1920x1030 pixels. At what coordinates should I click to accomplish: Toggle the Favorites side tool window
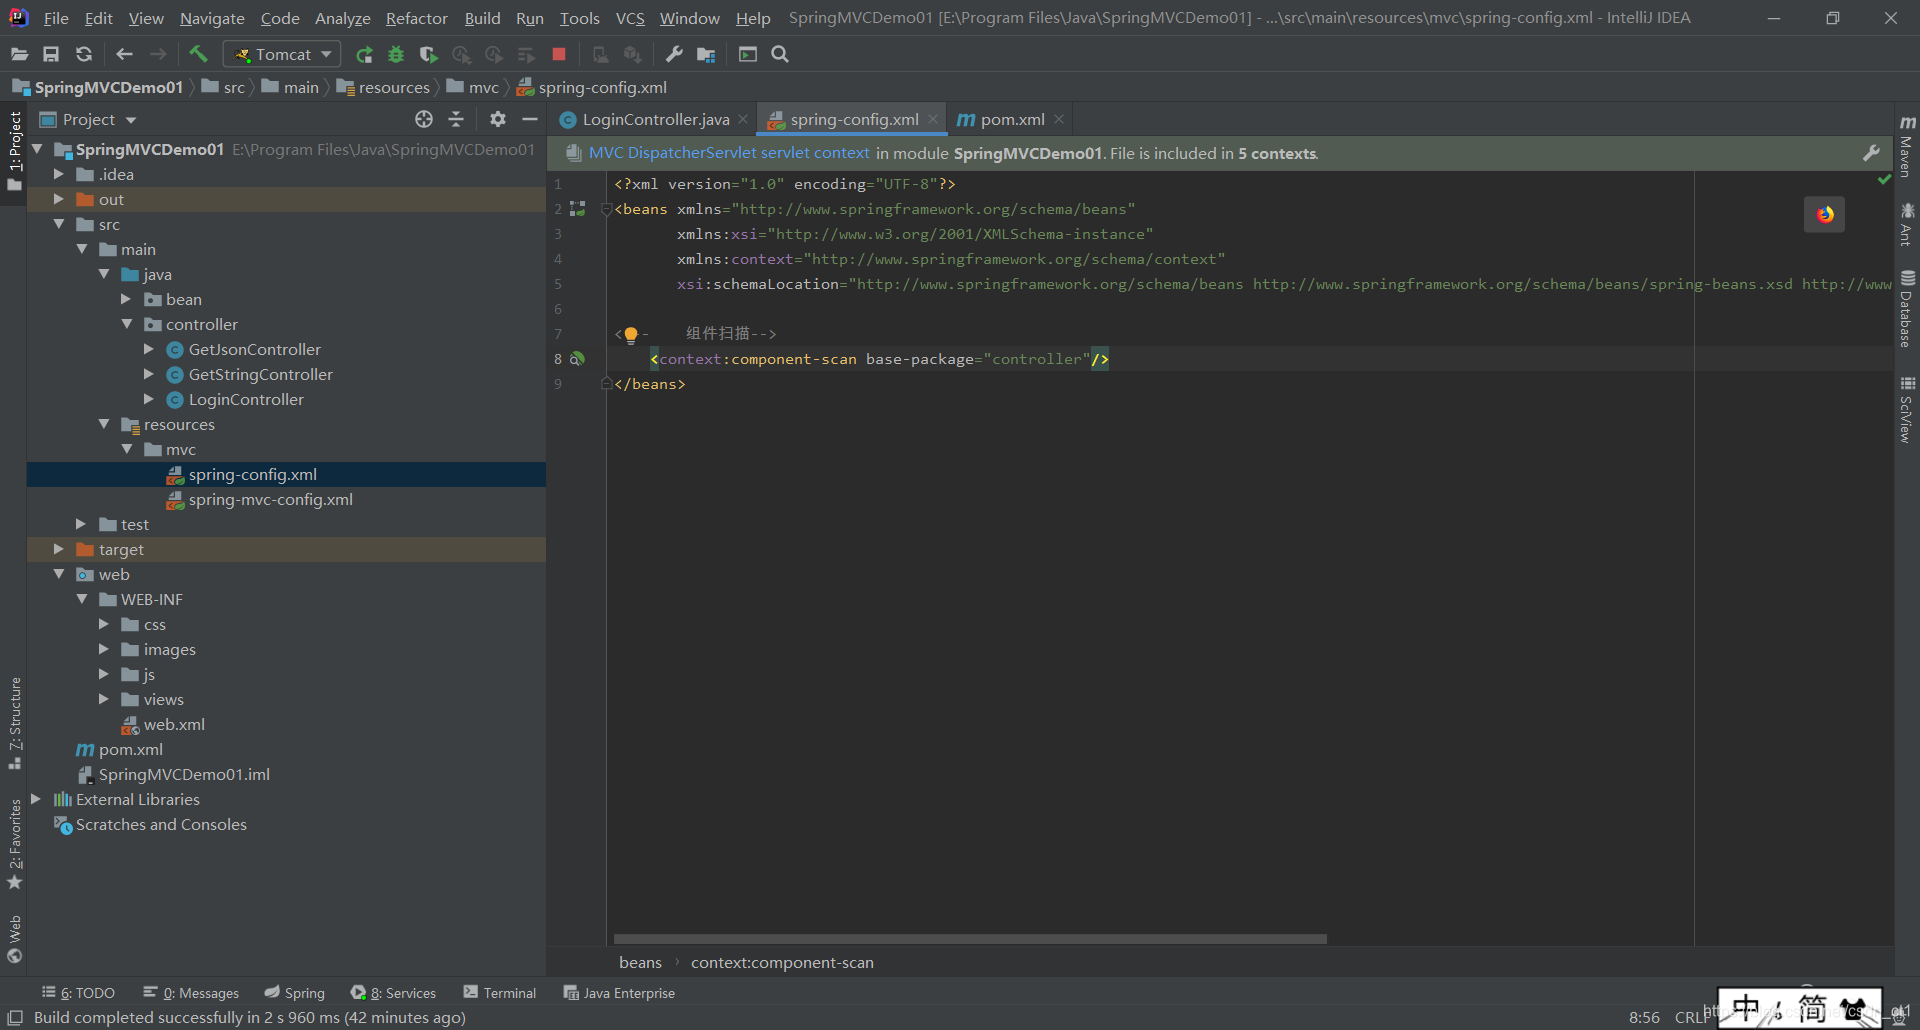(14, 844)
